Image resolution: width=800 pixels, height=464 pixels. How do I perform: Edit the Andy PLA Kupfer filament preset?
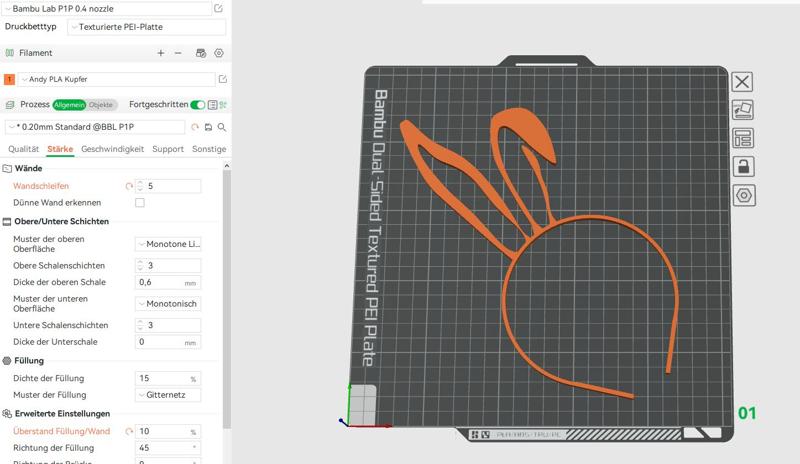[222, 79]
